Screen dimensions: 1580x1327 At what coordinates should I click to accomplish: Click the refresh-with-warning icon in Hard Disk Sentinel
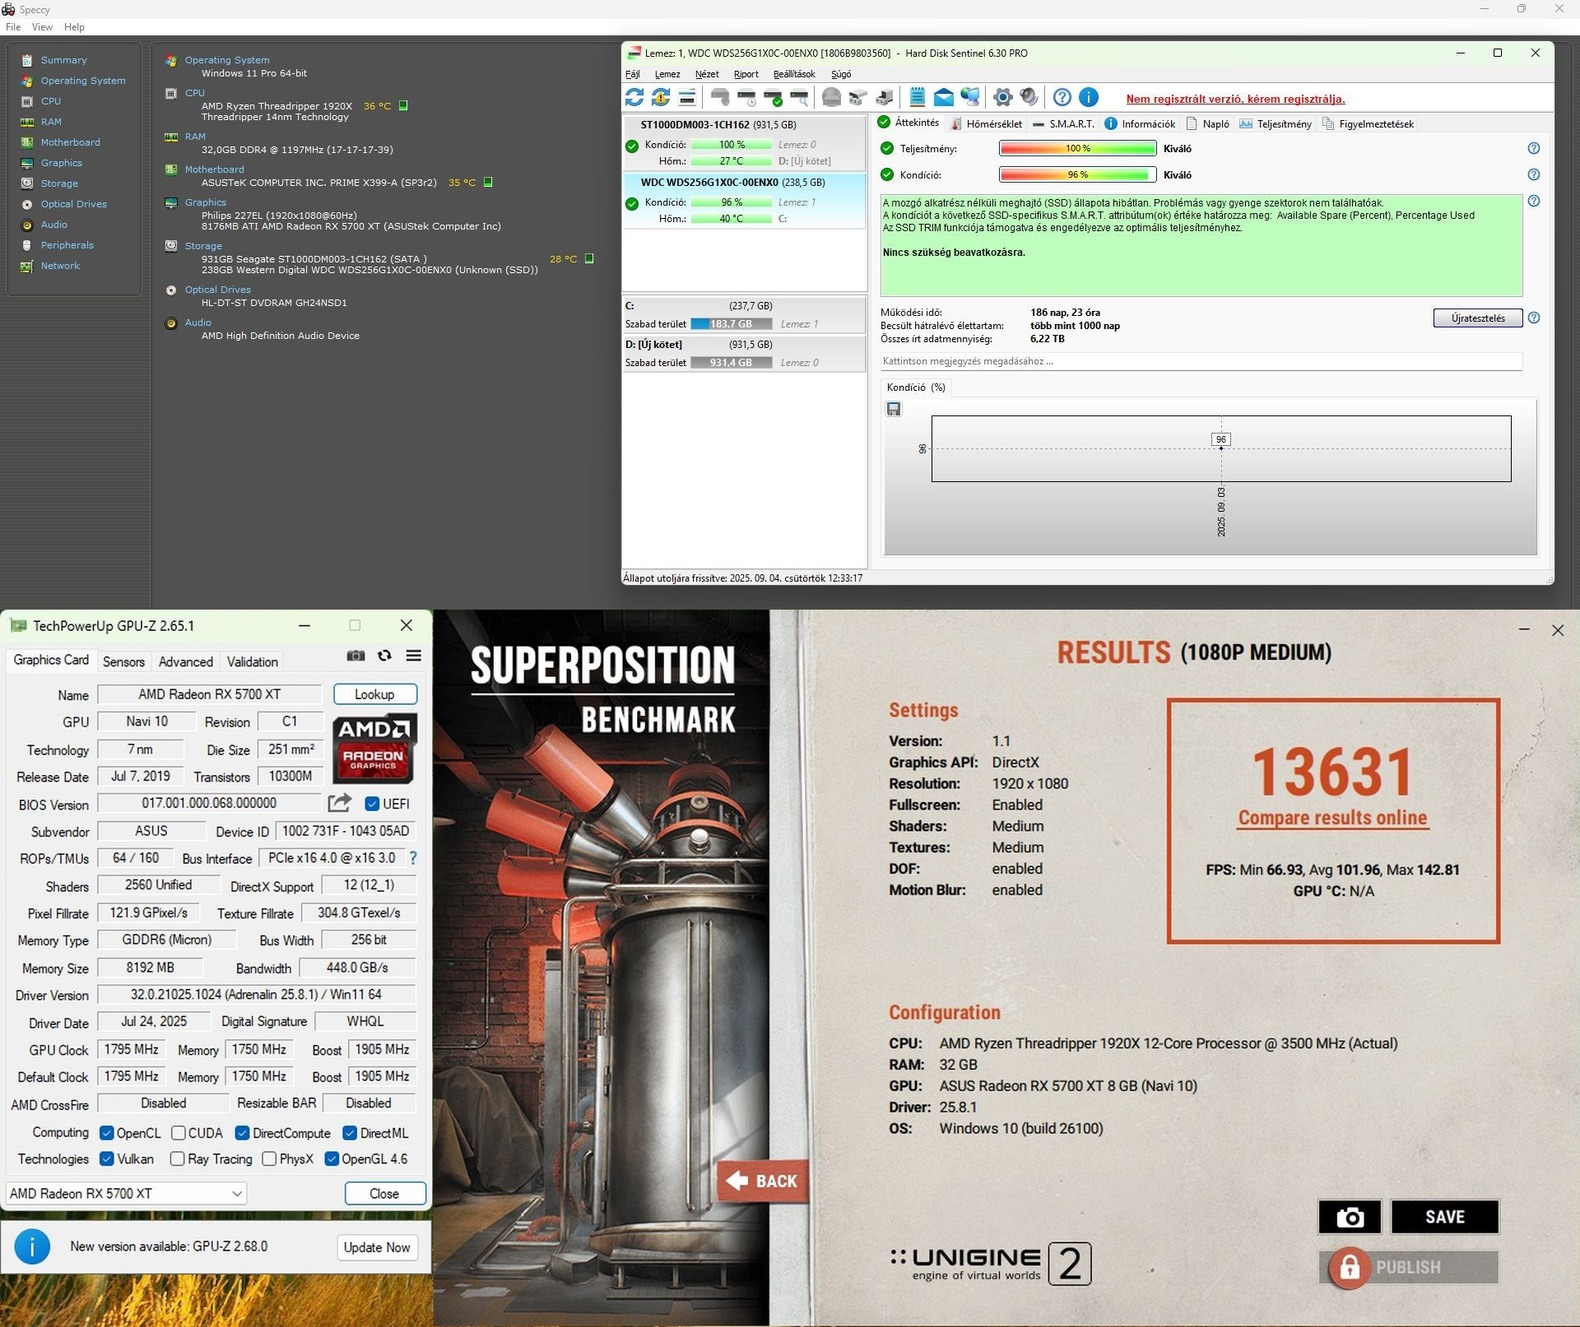[x=661, y=97]
